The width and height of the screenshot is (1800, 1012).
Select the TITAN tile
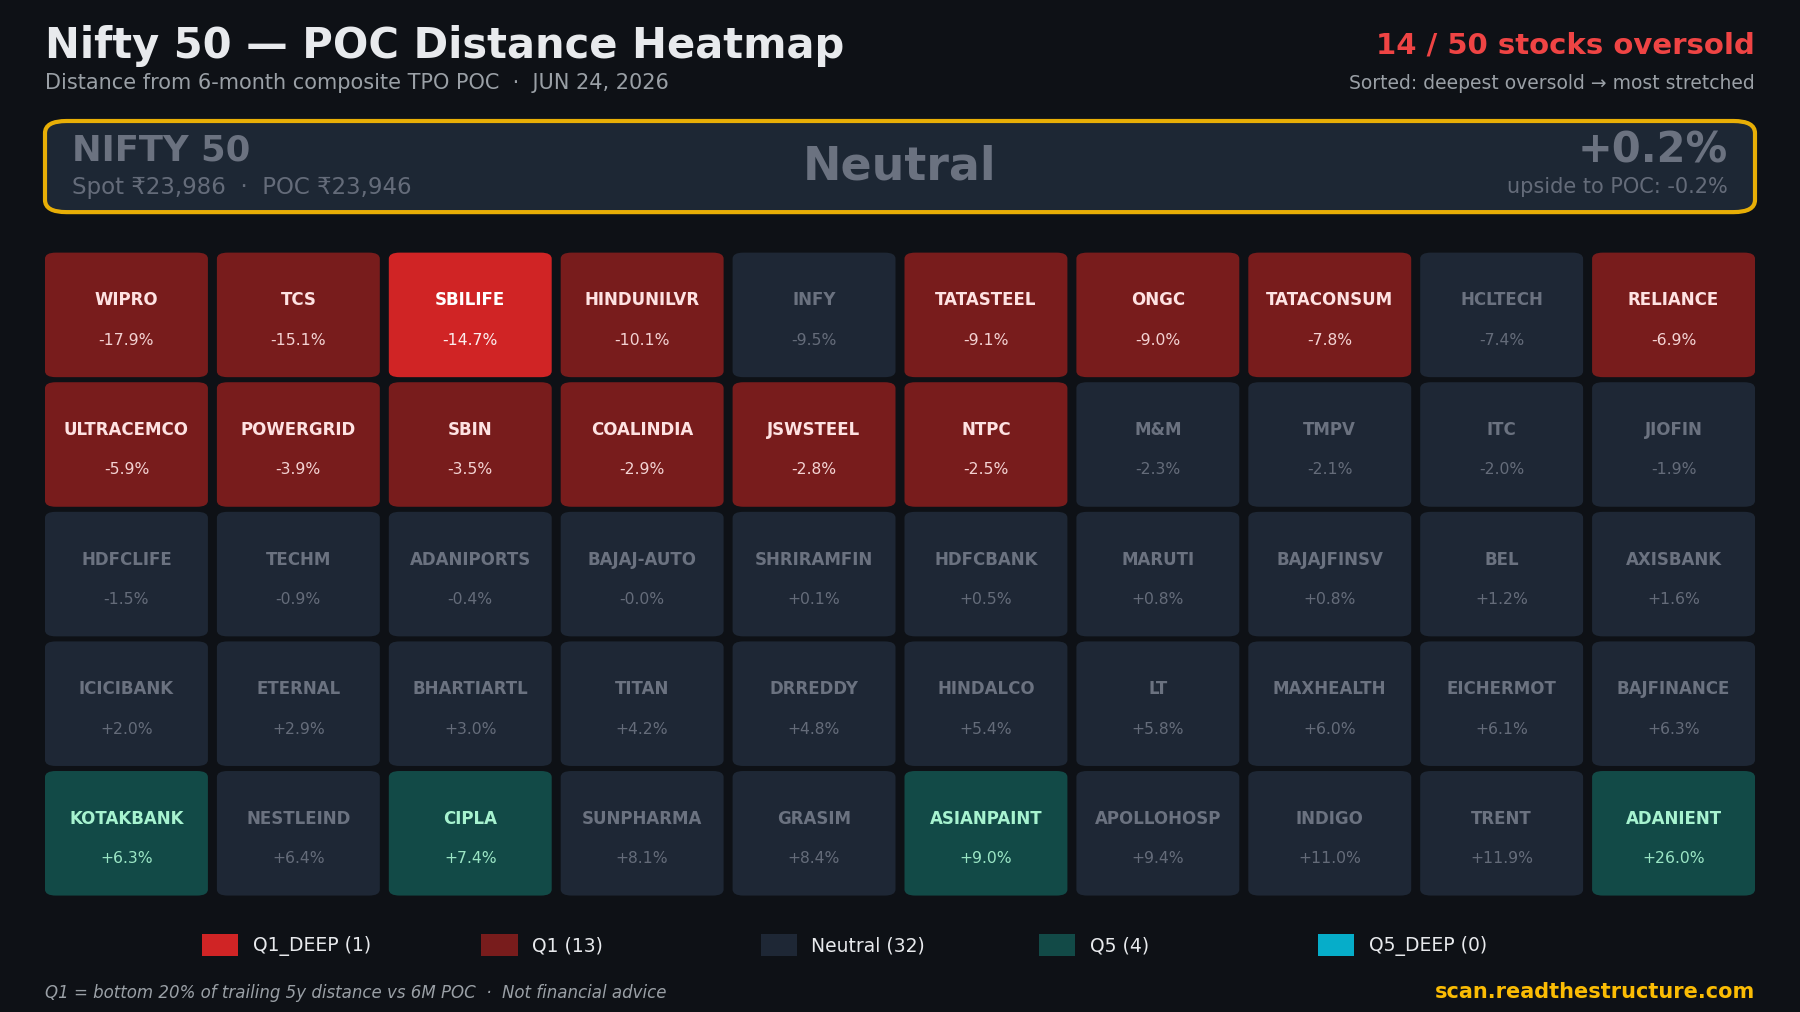[642, 704]
